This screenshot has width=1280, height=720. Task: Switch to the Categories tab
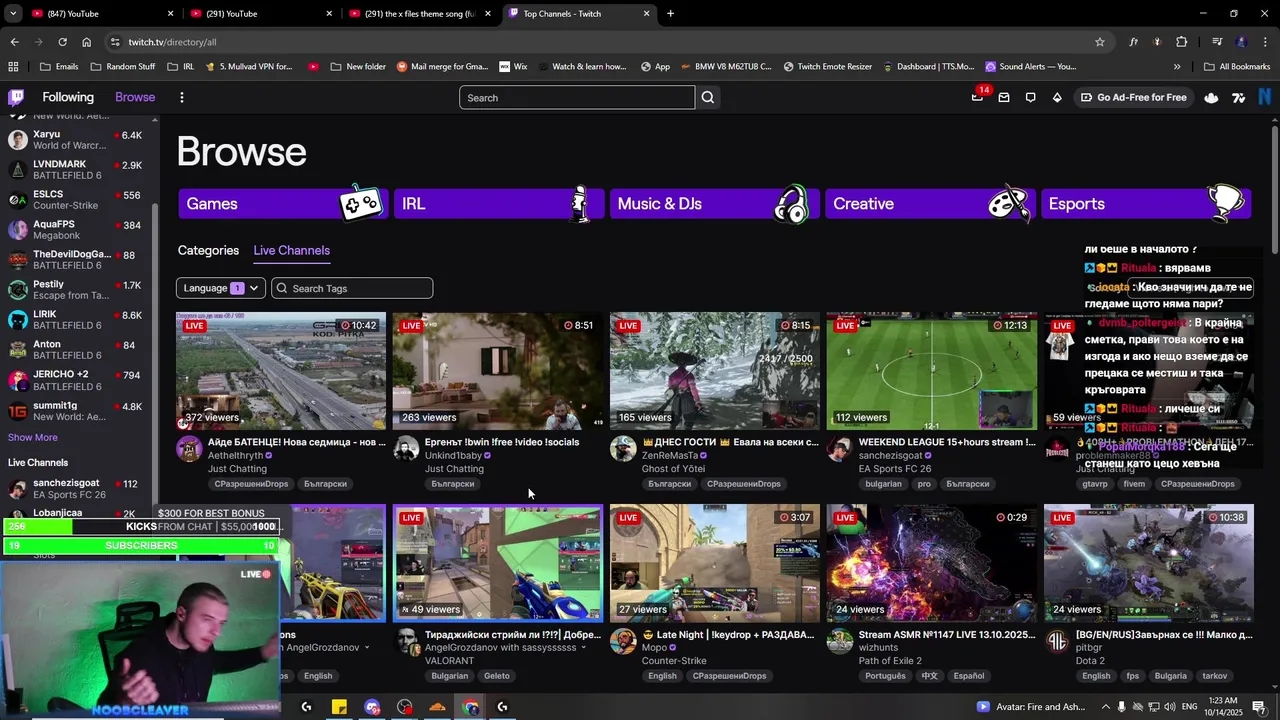click(x=208, y=250)
